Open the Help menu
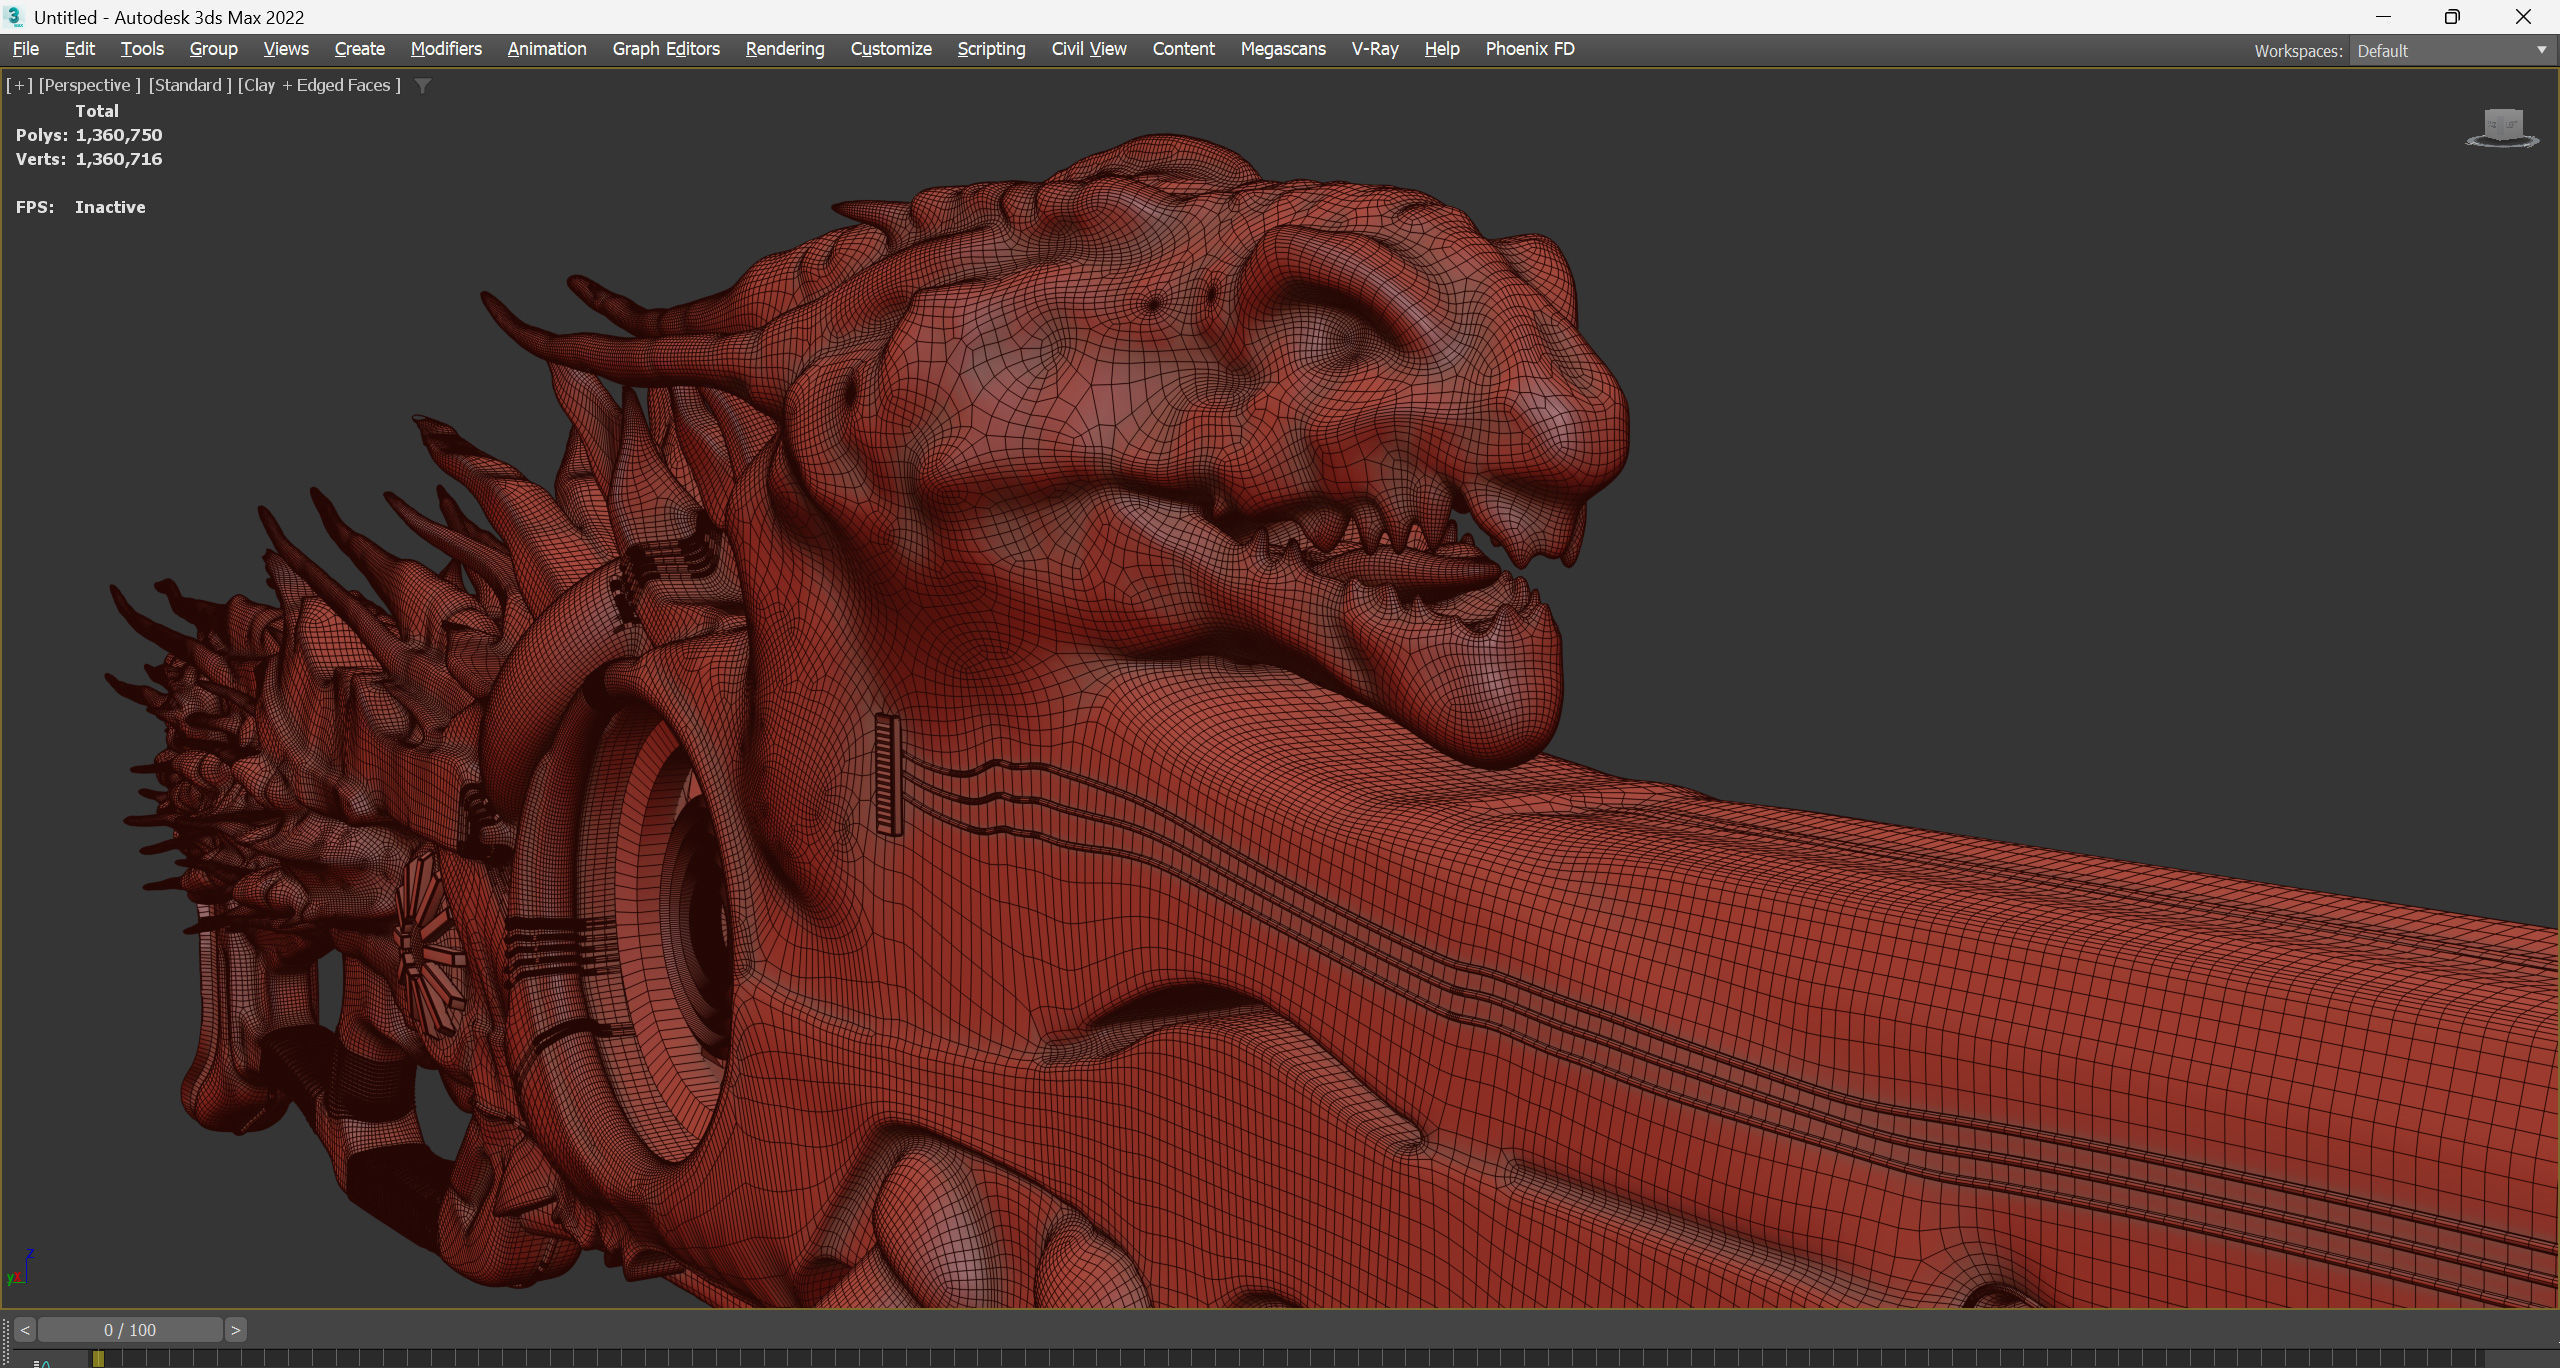The image size is (2560, 1368). click(1442, 49)
